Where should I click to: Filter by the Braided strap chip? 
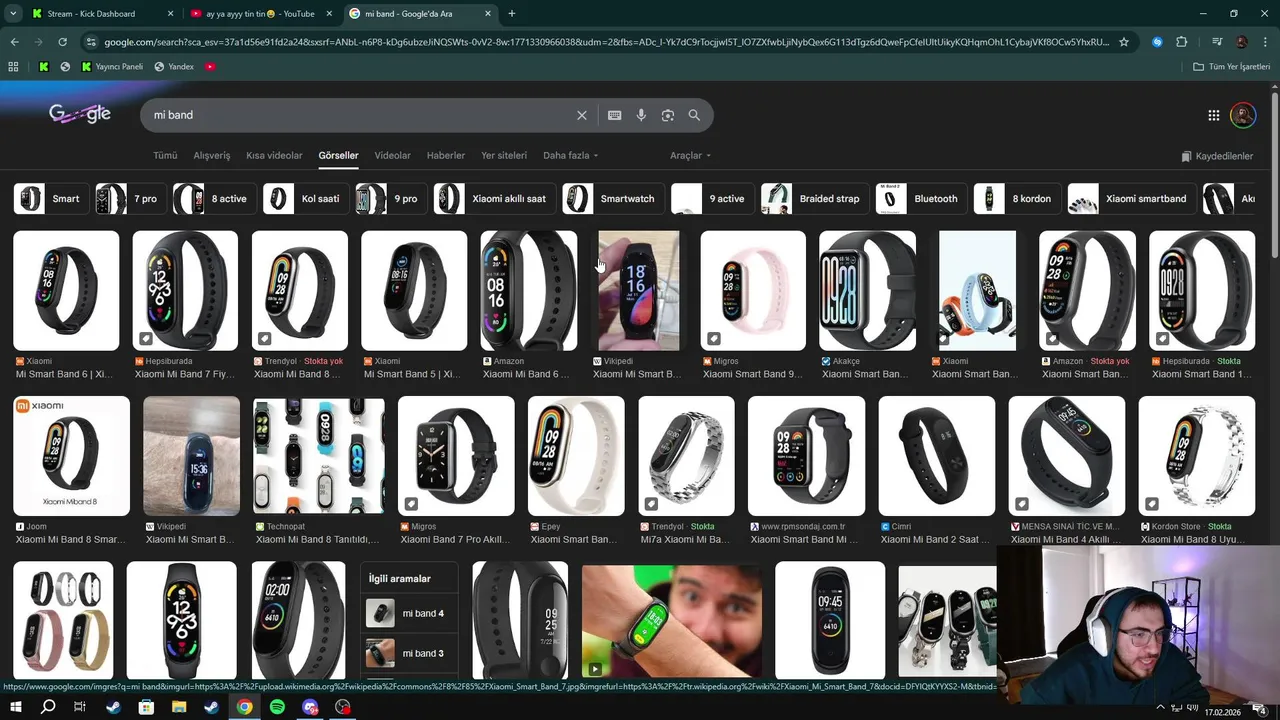point(815,199)
